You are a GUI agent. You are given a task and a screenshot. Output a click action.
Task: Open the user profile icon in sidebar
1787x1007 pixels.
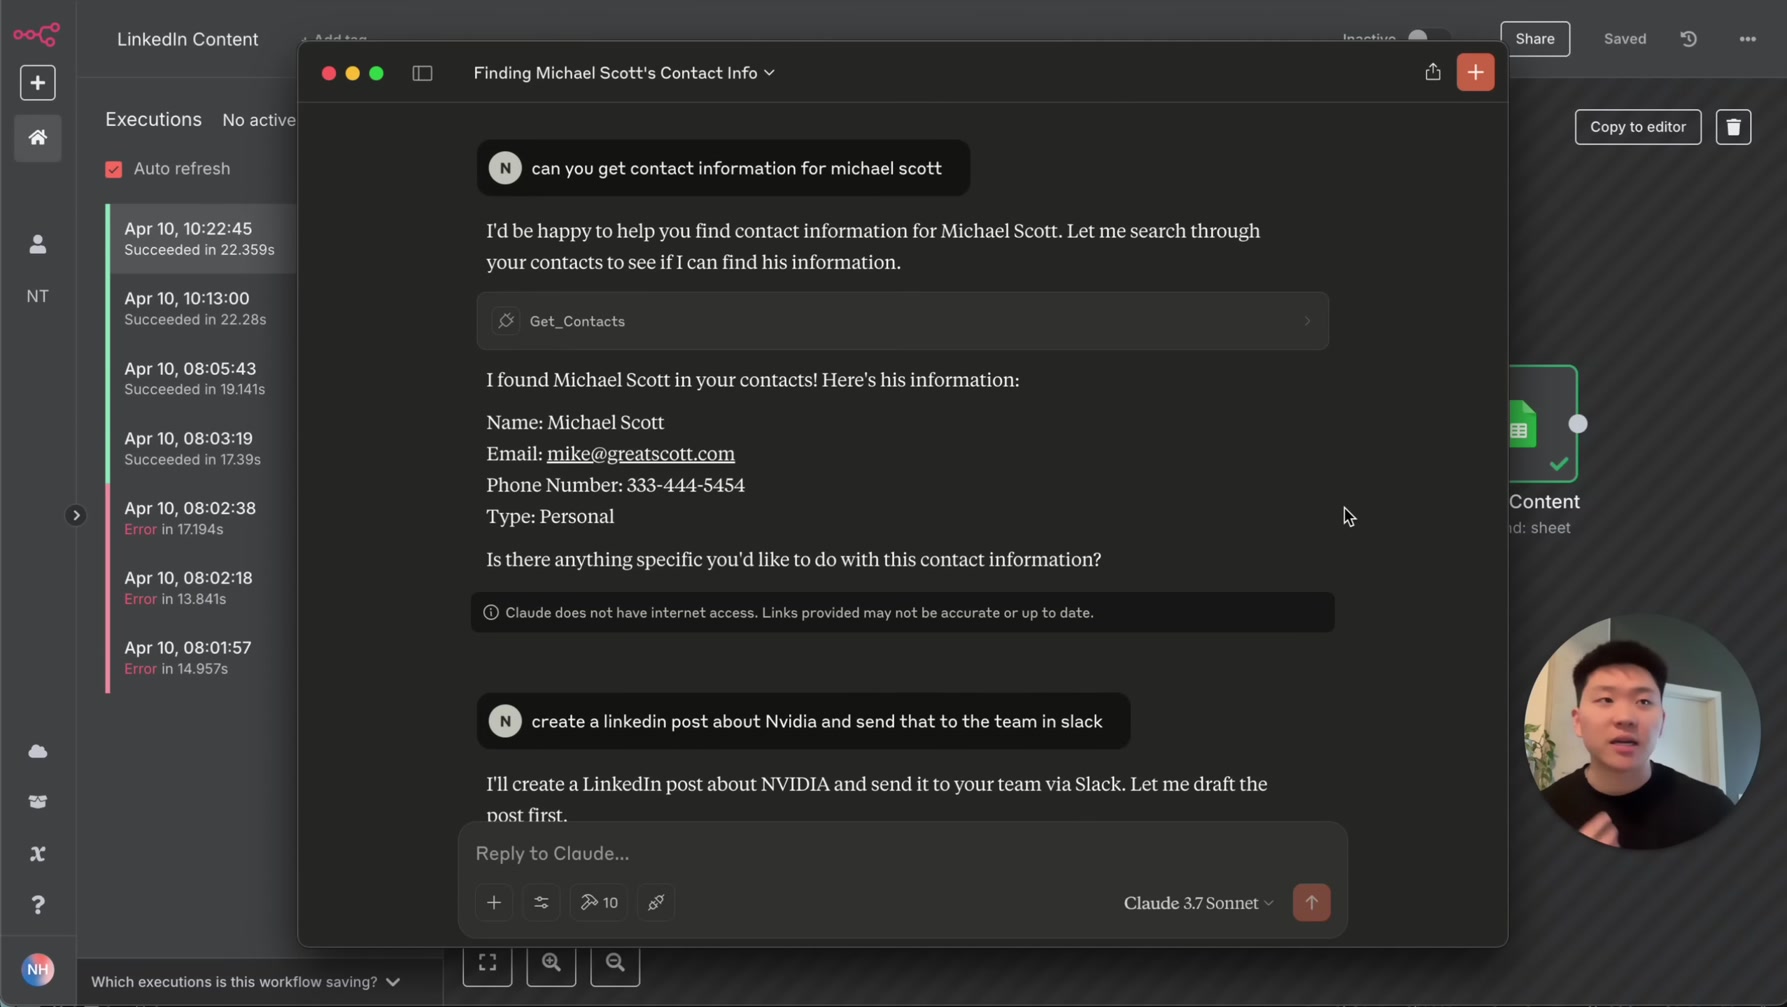pyautogui.click(x=38, y=244)
